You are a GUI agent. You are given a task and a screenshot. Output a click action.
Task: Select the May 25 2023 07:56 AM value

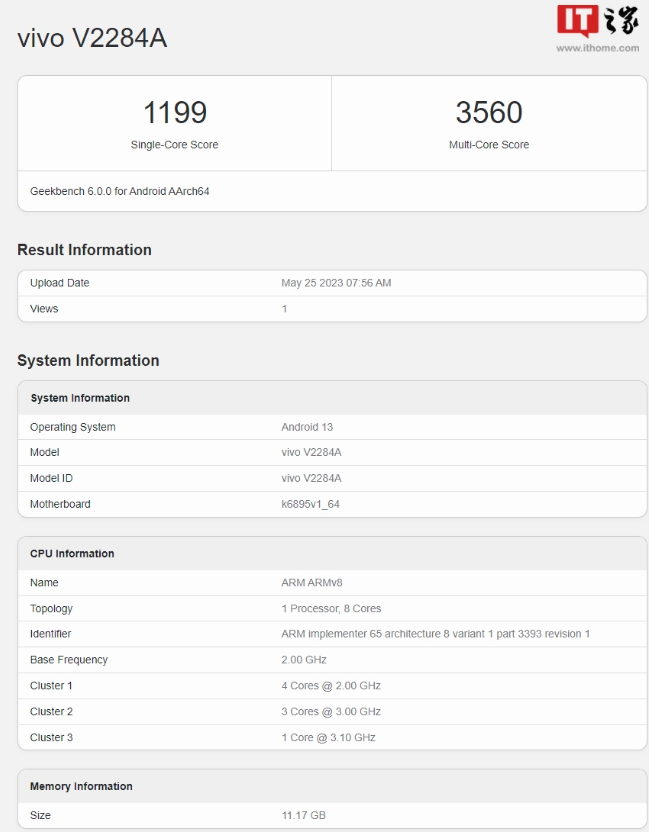coord(336,283)
